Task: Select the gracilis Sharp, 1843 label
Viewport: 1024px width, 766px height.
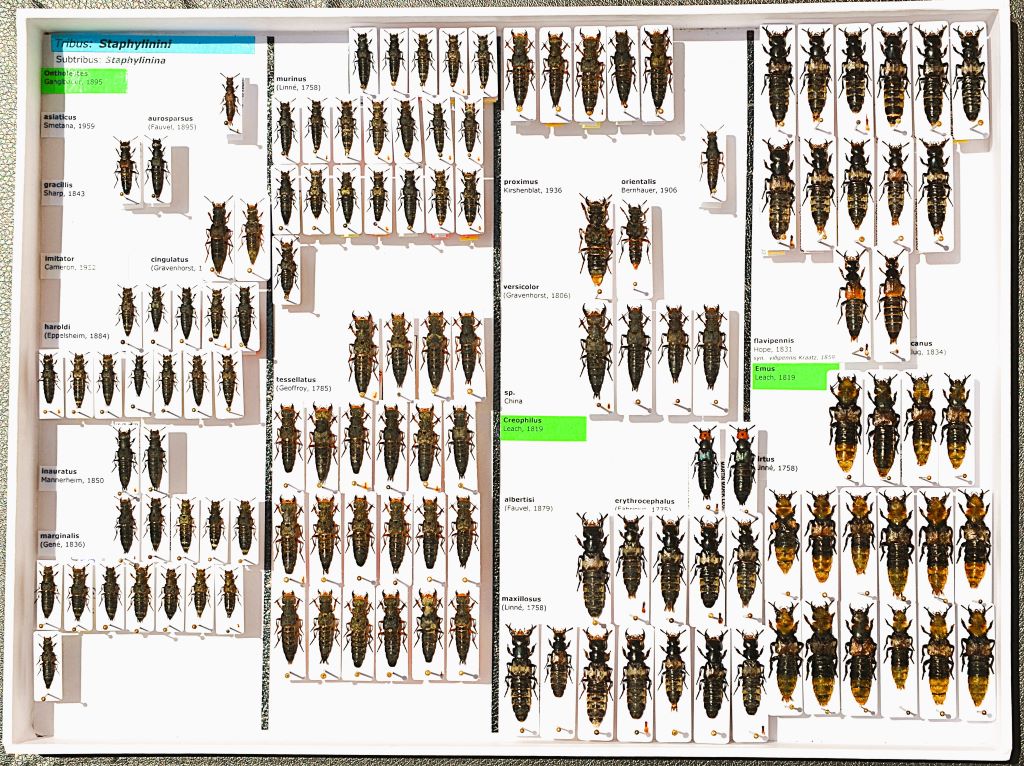Action: click(64, 189)
